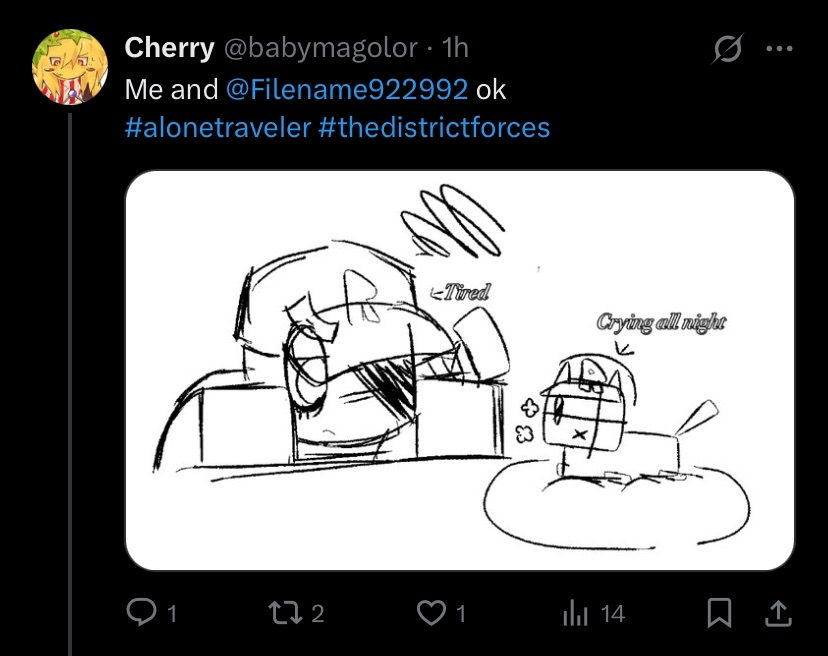Screen dimensions: 828x656
Task: Open Cherry's profile avatar
Action: tap(70, 67)
